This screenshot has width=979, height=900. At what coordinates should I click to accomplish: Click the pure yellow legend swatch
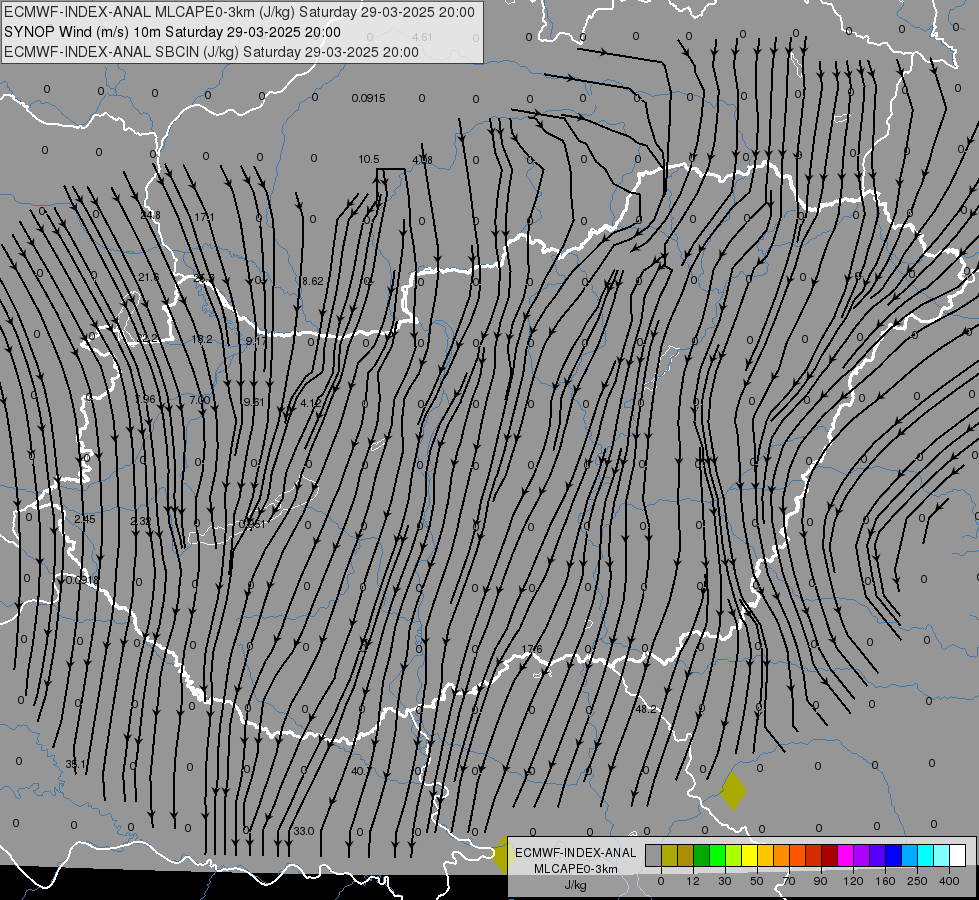click(749, 855)
